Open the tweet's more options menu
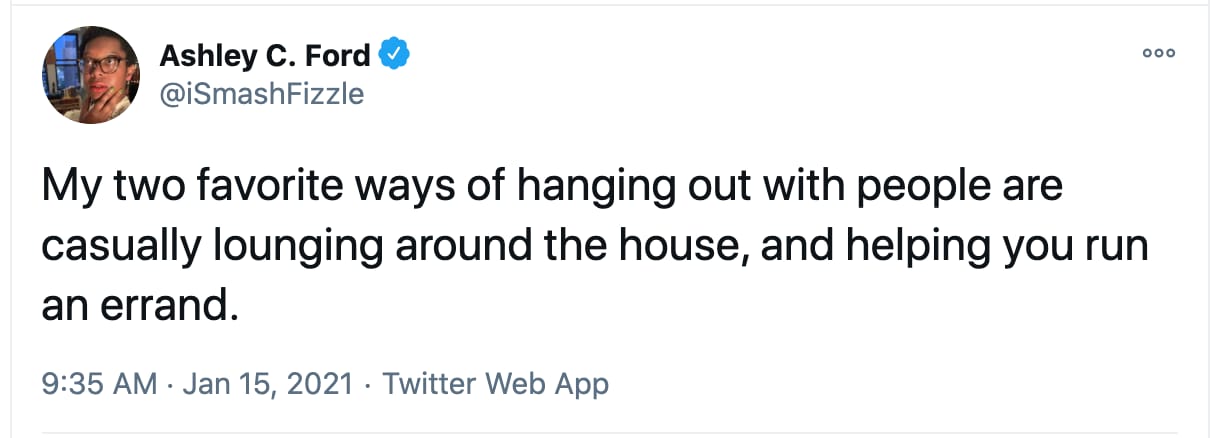Image resolution: width=1210 pixels, height=438 pixels. tap(1158, 53)
